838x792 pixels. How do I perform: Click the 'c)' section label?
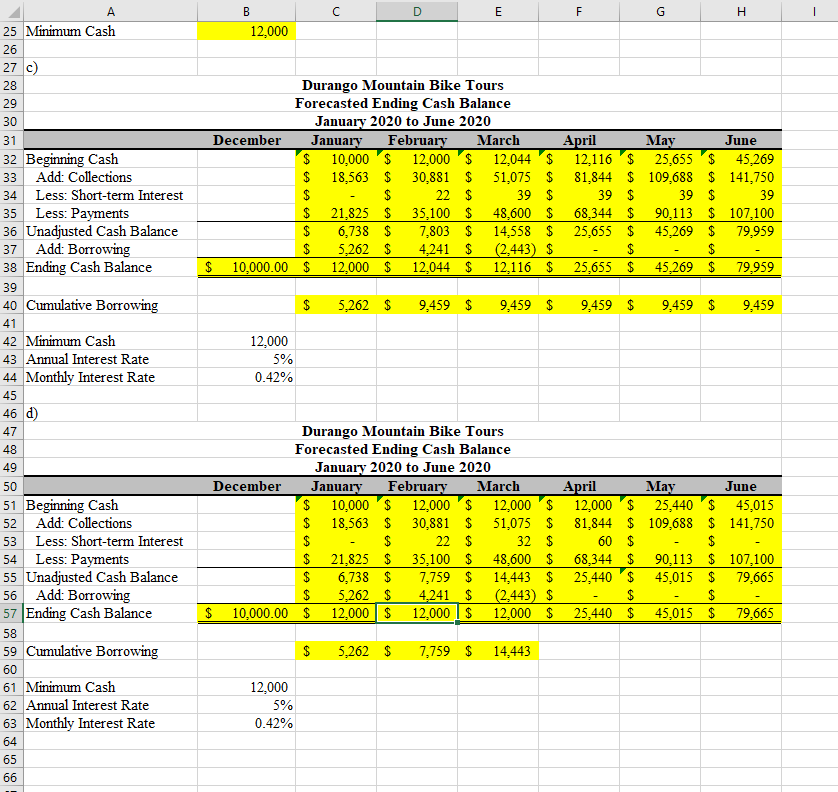[x=32, y=67]
